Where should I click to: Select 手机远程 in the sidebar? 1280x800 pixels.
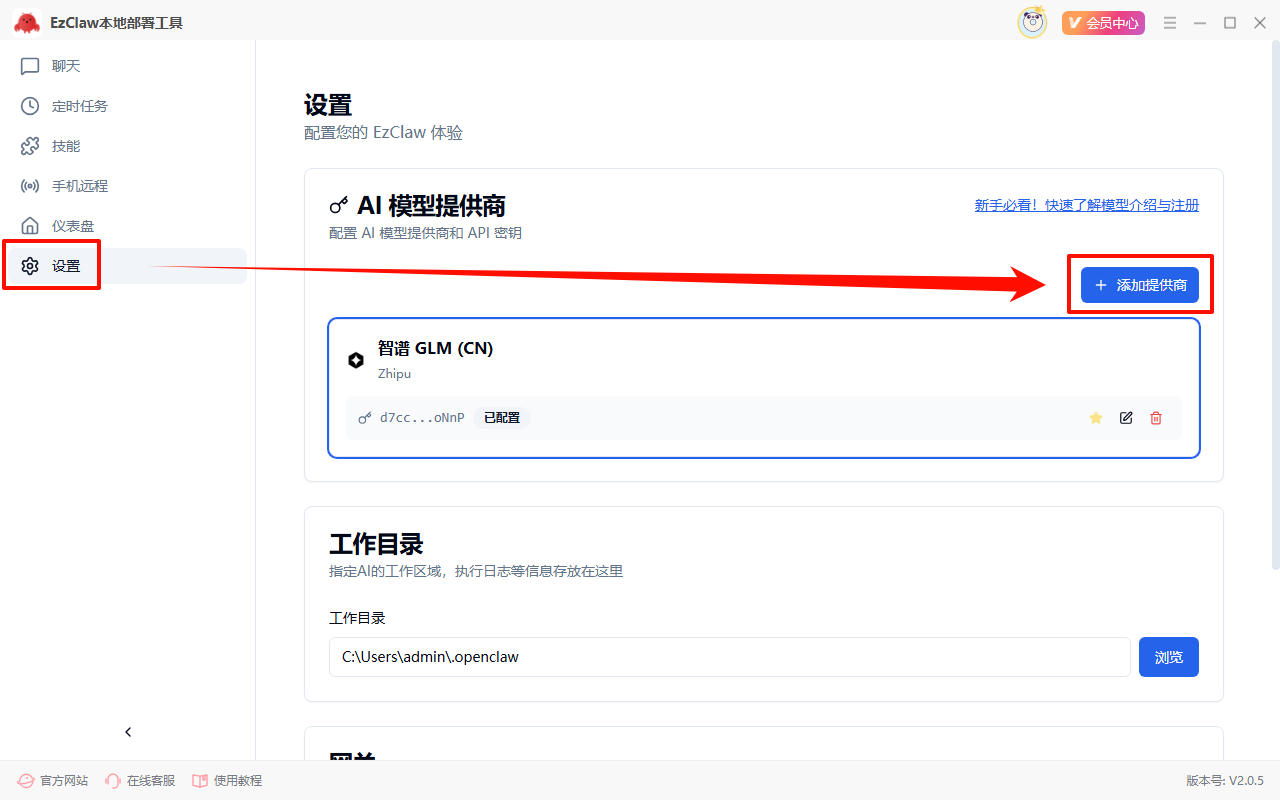[79, 186]
